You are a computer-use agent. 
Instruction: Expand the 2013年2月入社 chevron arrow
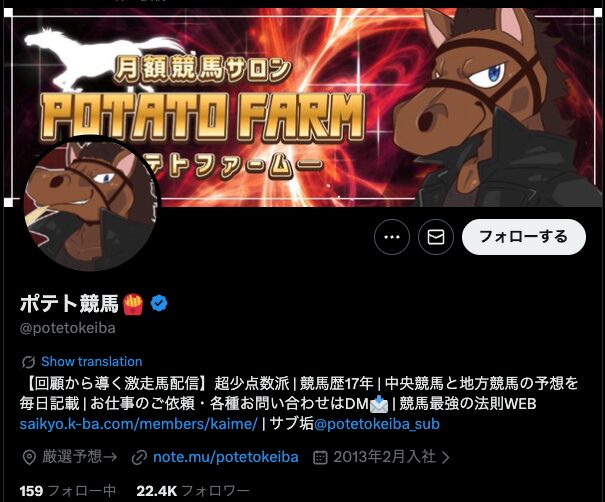(446, 458)
